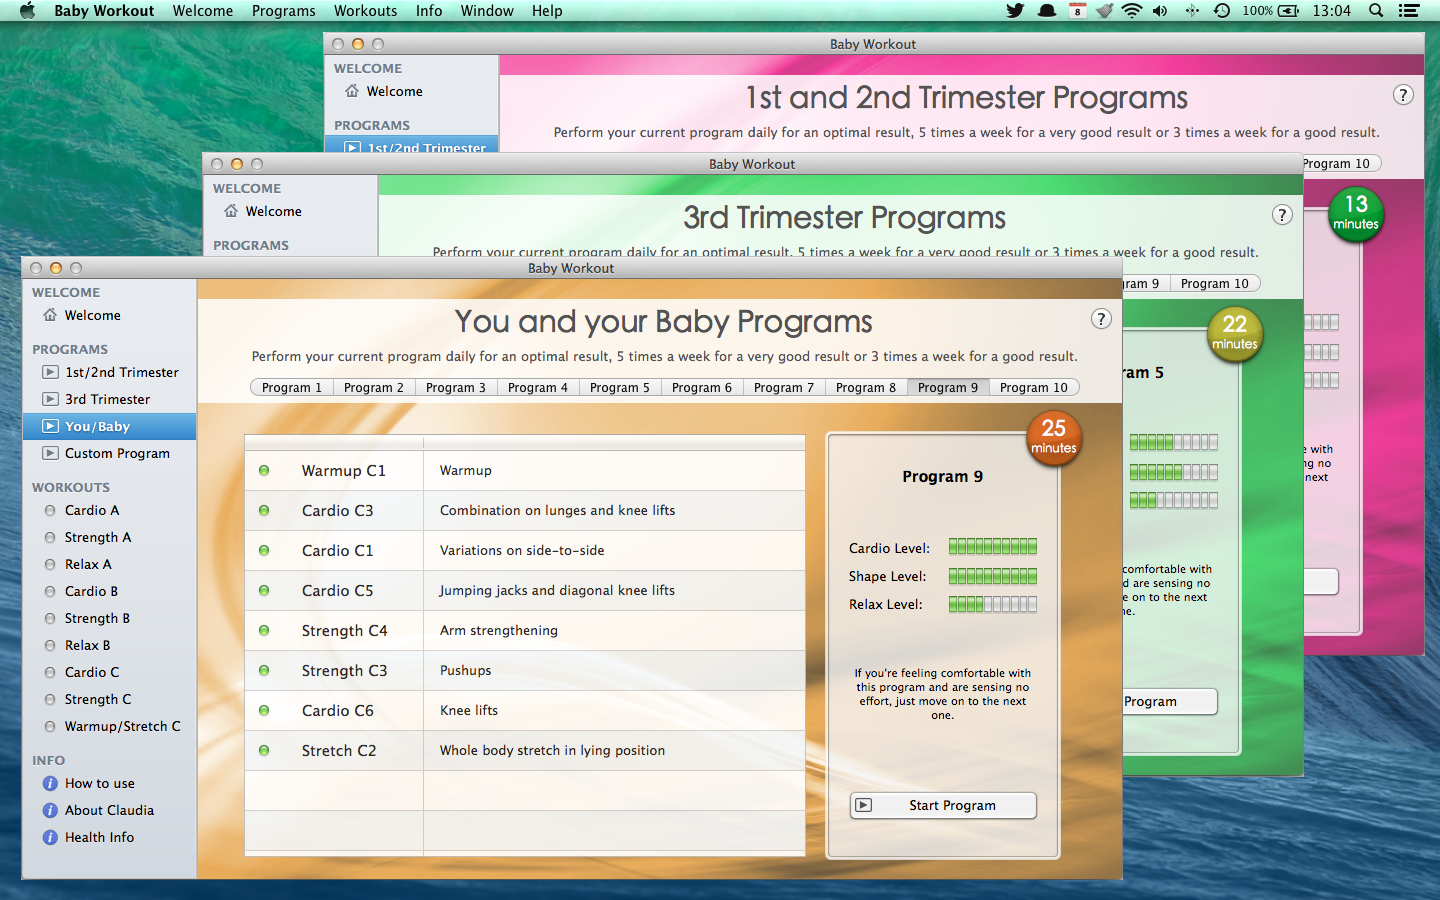
Task: Click help icon in 1st/2nd Trimester window
Action: 1403,95
